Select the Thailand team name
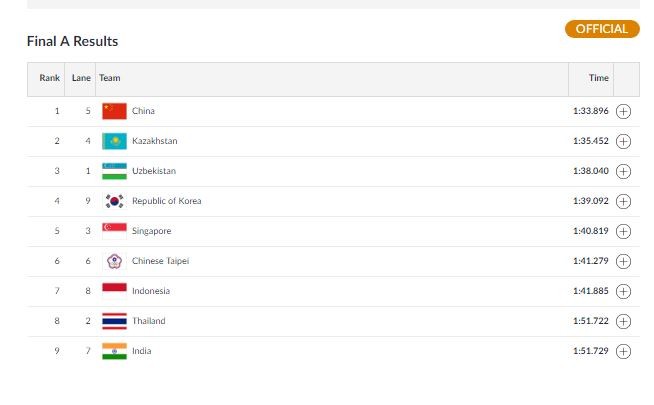 [148, 321]
